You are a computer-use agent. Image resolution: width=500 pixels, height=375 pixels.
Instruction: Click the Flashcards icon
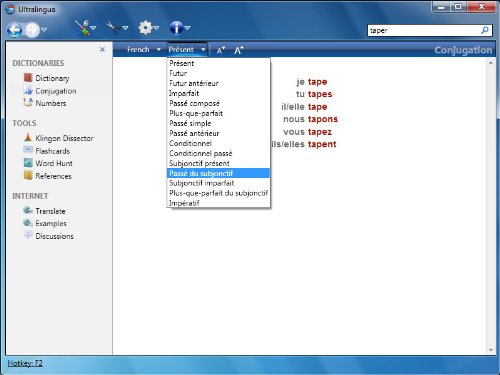[28, 150]
